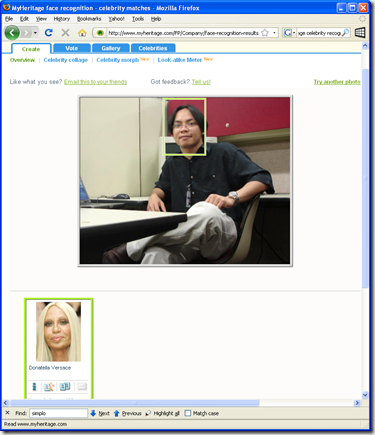The width and height of the screenshot is (375, 435).
Task: Click the vertical scrollbar down arrow
Action: 365,395
